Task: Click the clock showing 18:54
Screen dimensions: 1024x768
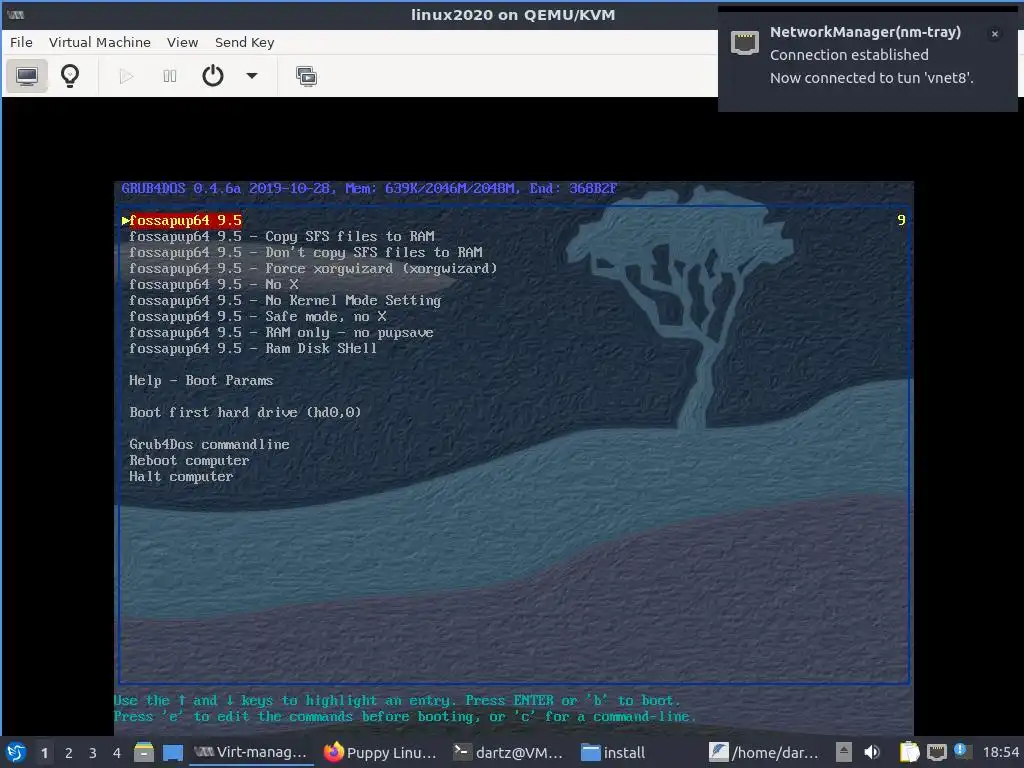Action: pos(1000,753)
